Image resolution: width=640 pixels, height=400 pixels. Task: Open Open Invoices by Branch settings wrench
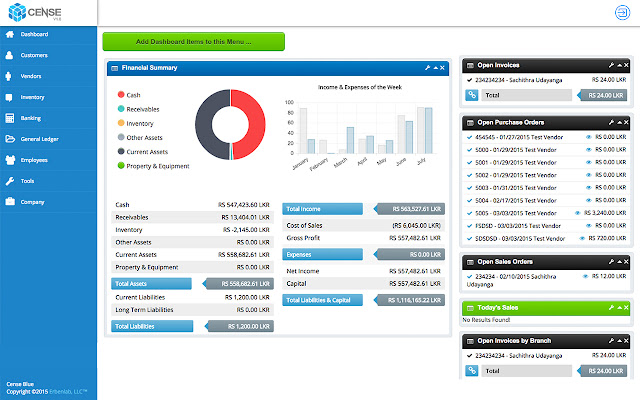[611, 341]
